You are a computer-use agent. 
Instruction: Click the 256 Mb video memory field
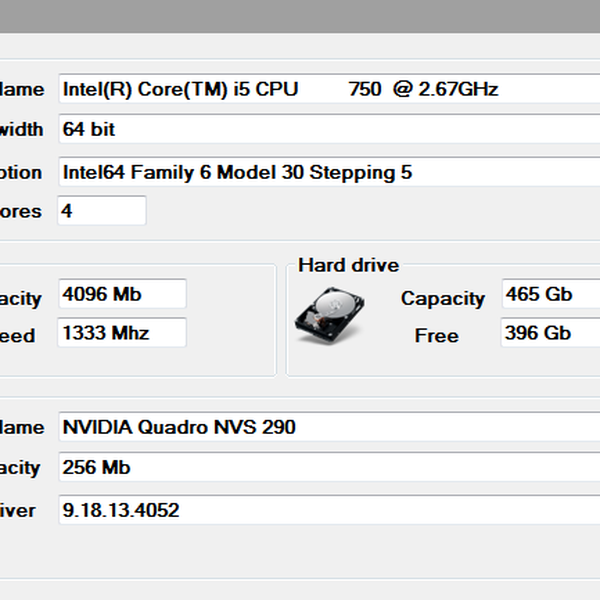pos(328,467)
